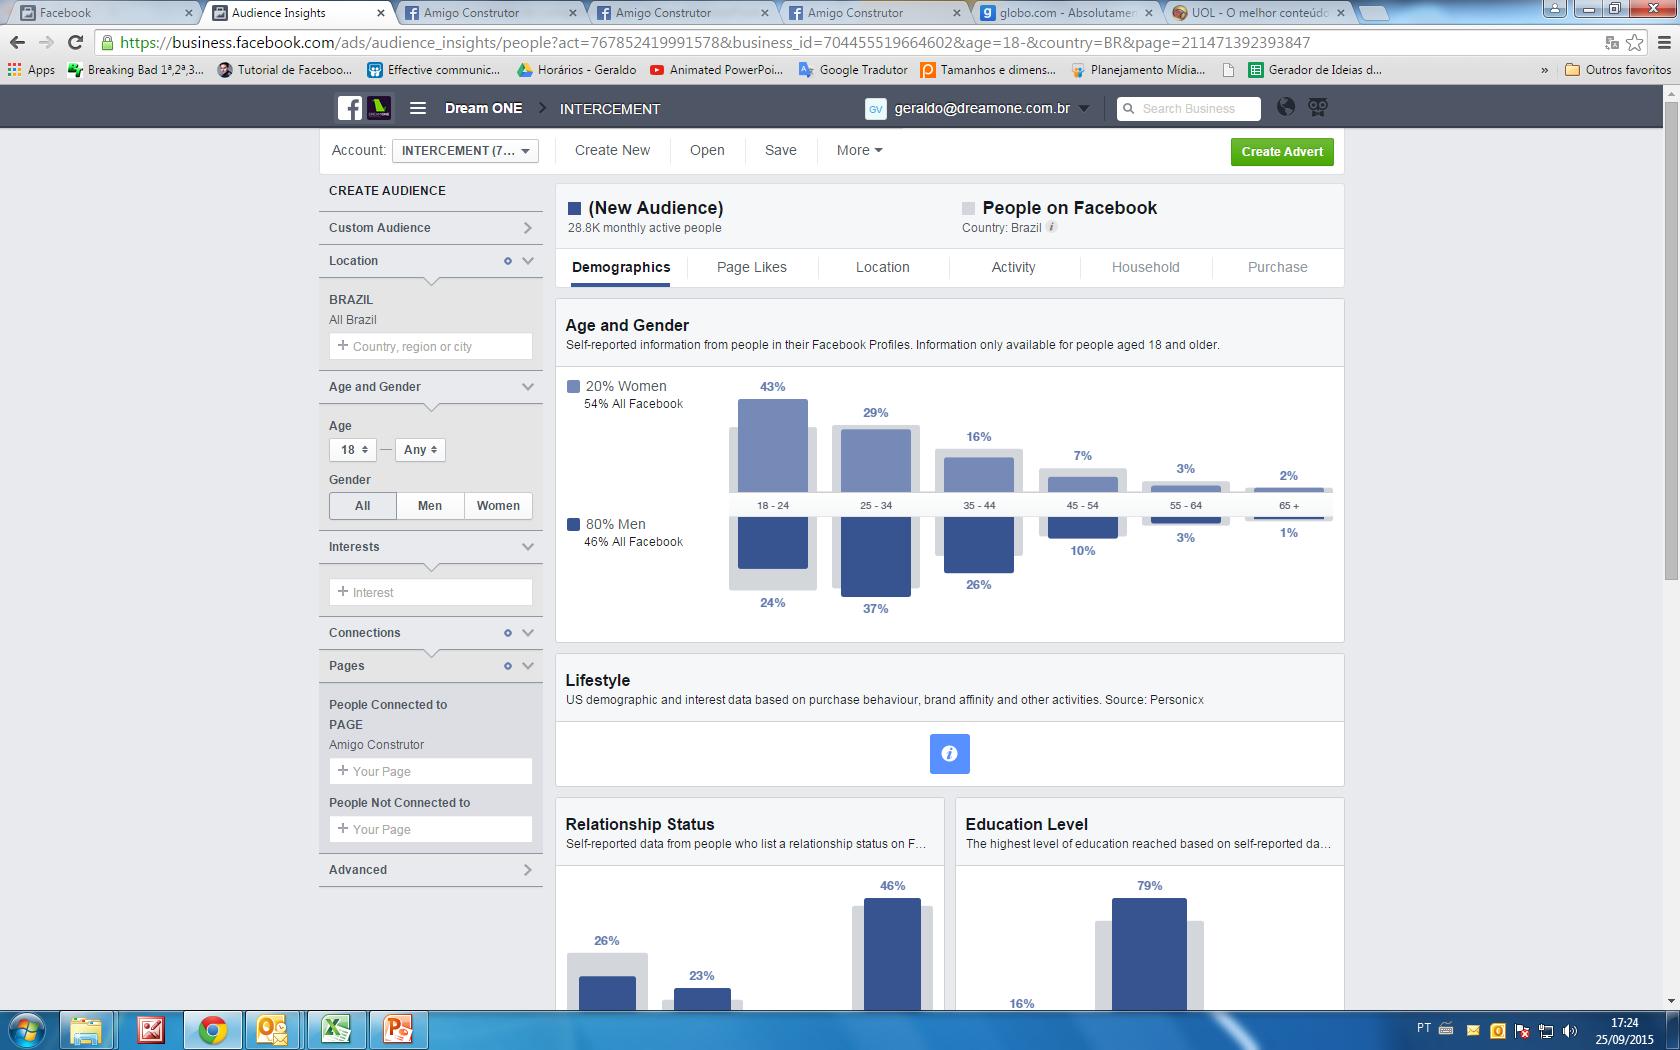The image size is (1680, 1050).
Task: Click the owl-face icon in the header
Action: click(1318, 107)
